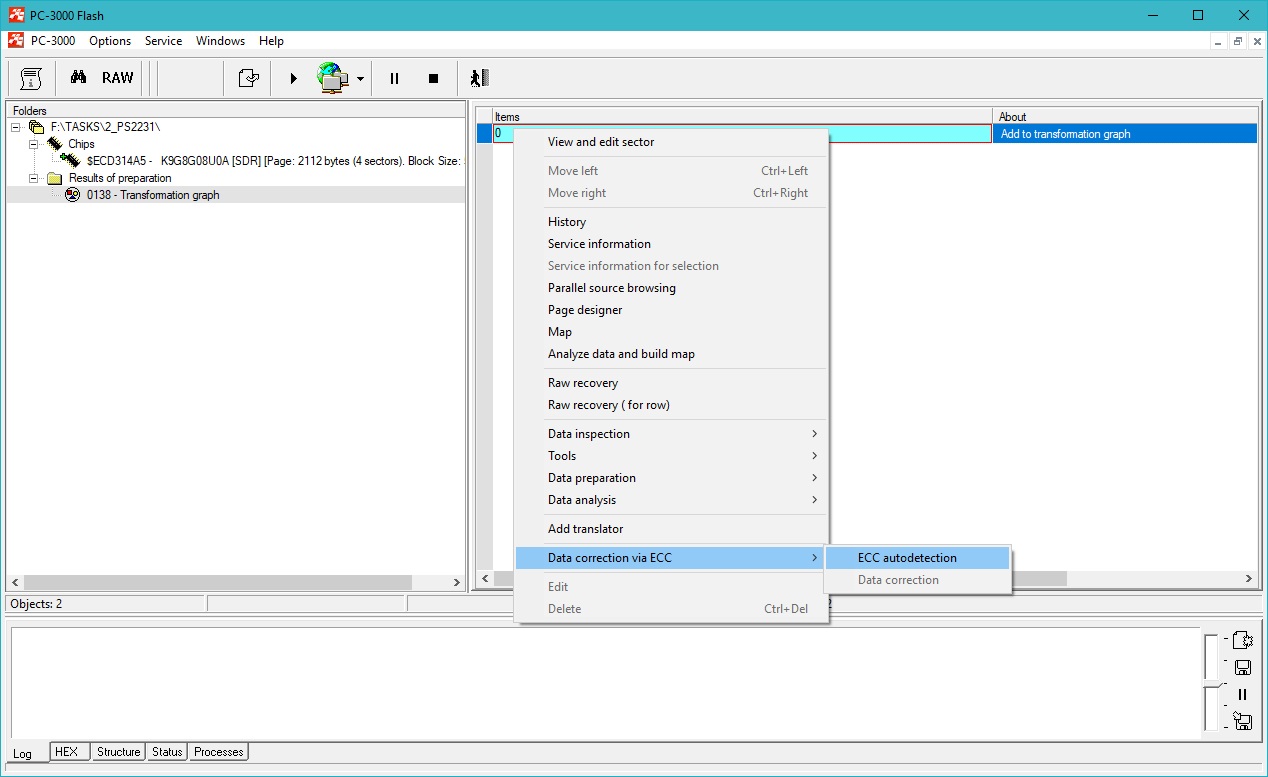Image resolution: width=1268 pixels, height=777 pixels.
Task: Click the save log floppy icon
Action: (x=1243, y=667)
